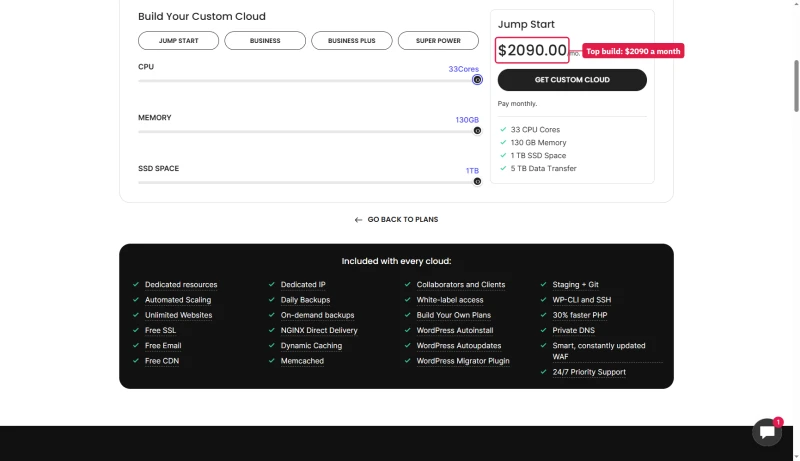Click the Collaborators and Clients feature
Viewport: 800px width, 461px height.
pos(461,285)
